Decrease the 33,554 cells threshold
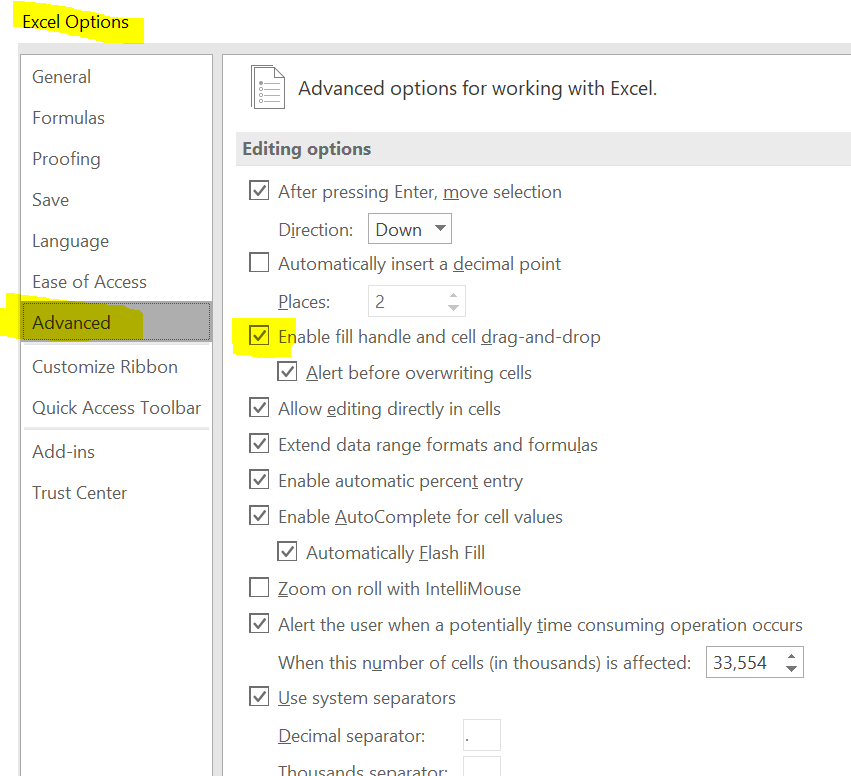Screen dimensions: 851x776 pos(791,669)
